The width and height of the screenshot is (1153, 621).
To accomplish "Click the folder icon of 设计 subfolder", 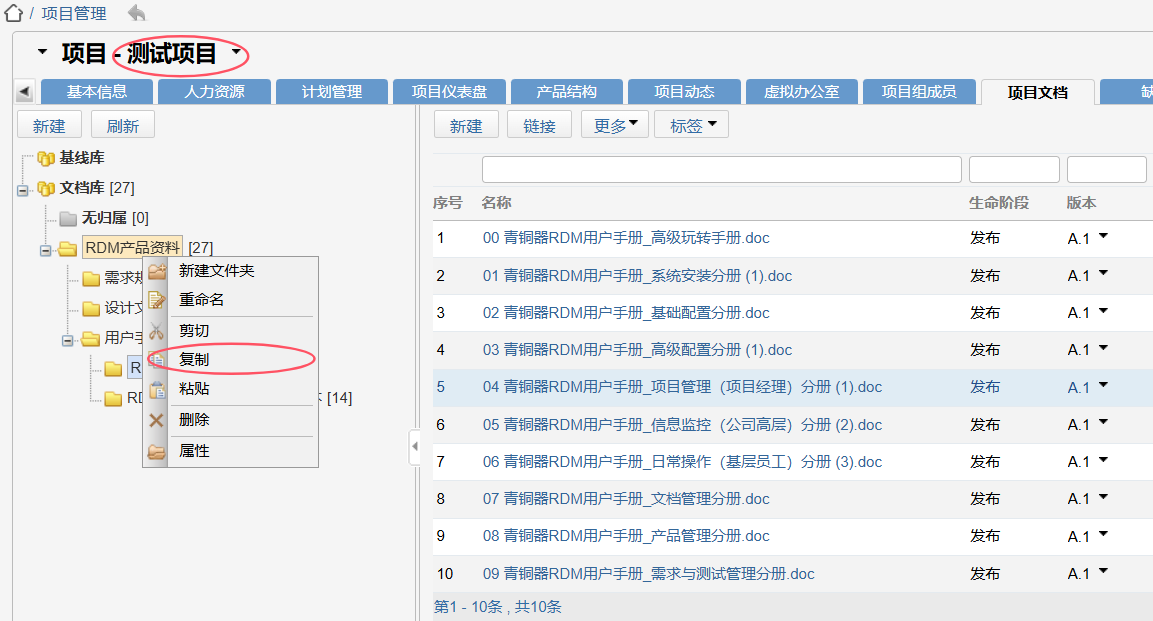I will tap(91, 309).
